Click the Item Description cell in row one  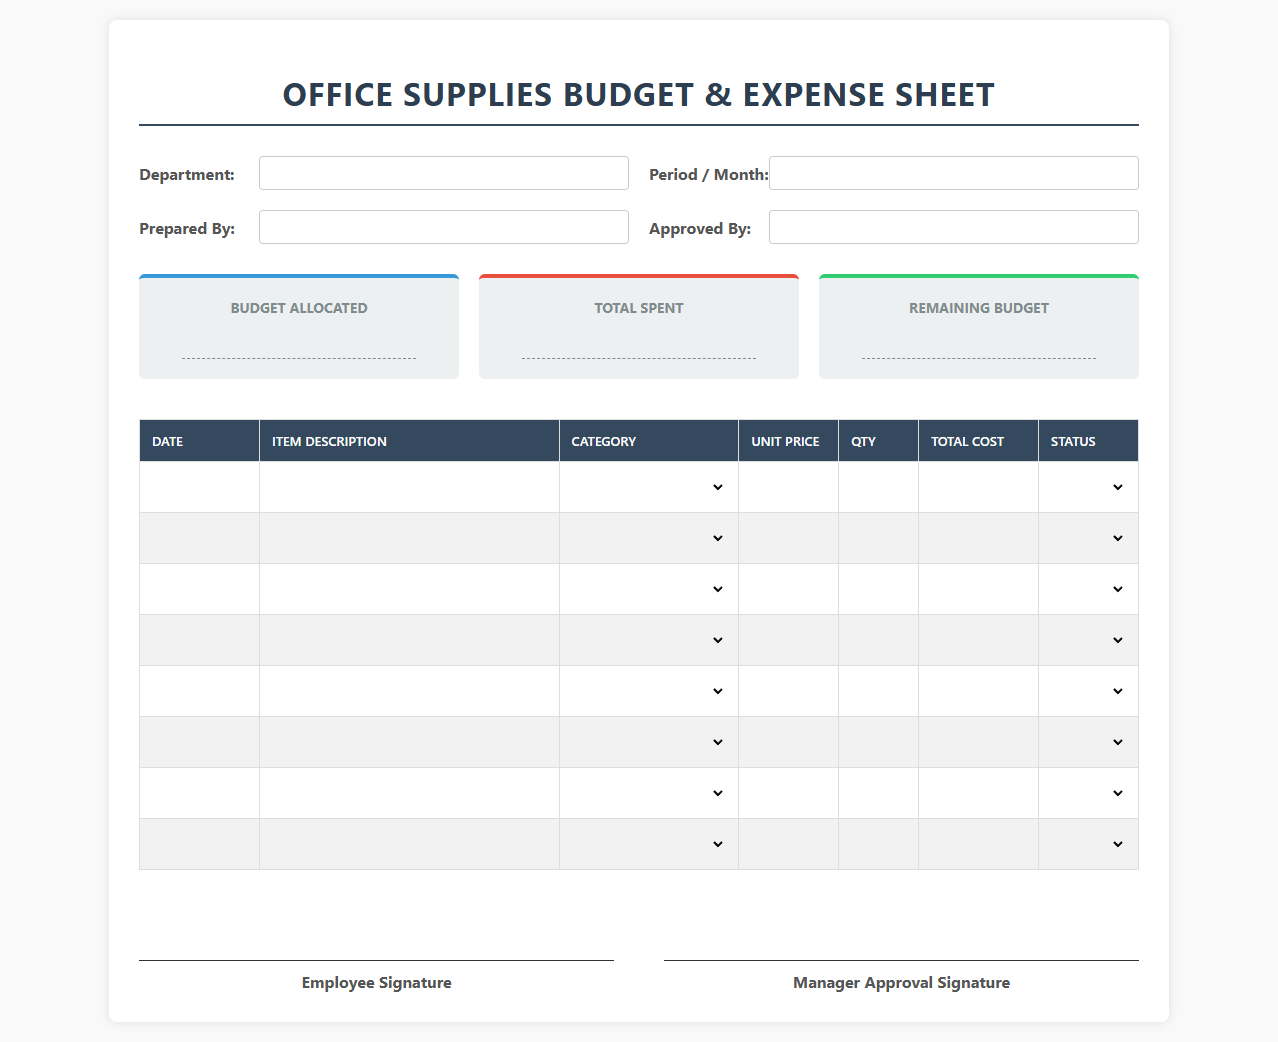409,487
